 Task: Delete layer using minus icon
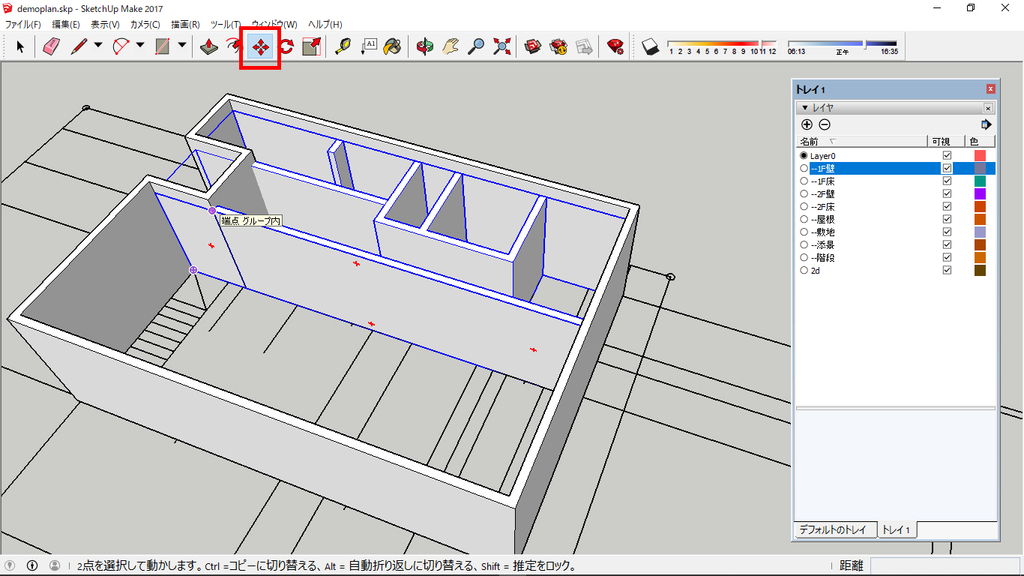(825, 125)
